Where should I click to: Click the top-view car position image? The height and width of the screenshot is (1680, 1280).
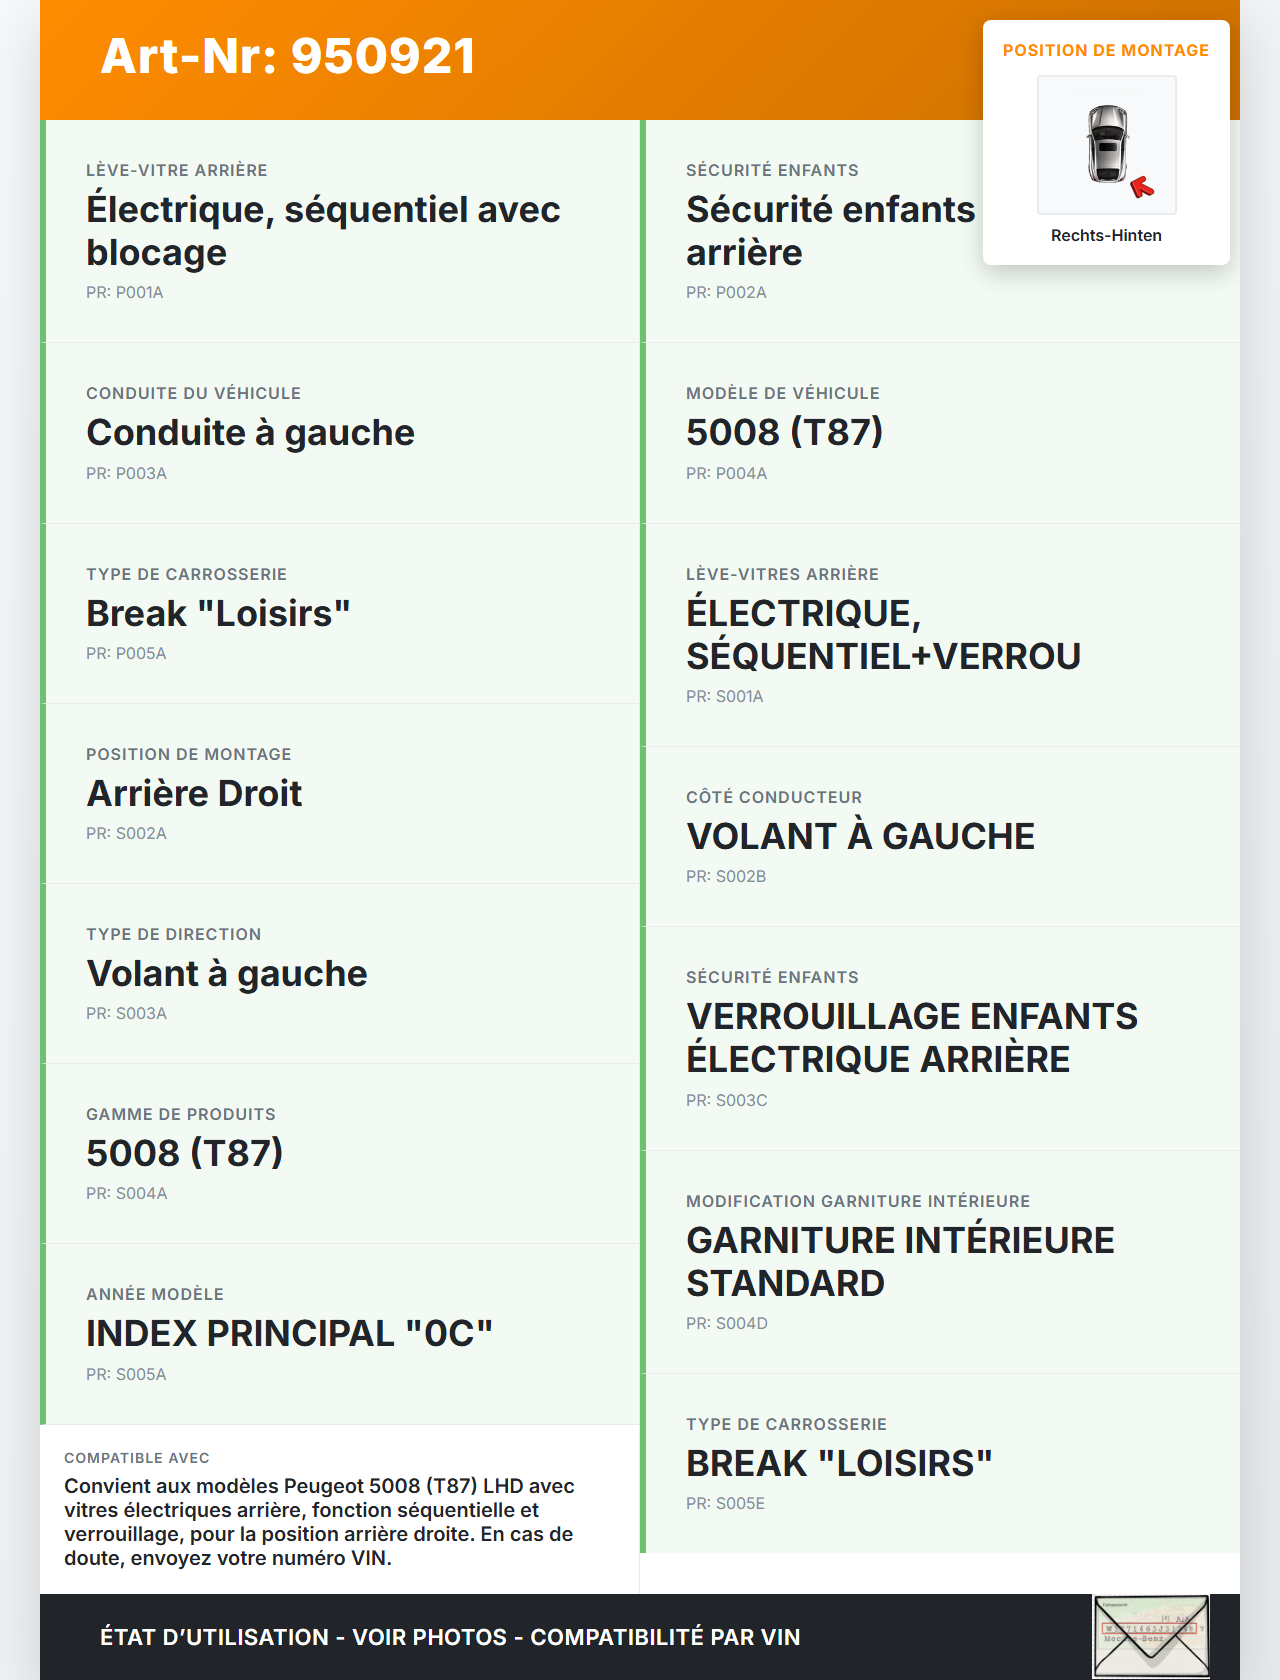click(1106, 144)
